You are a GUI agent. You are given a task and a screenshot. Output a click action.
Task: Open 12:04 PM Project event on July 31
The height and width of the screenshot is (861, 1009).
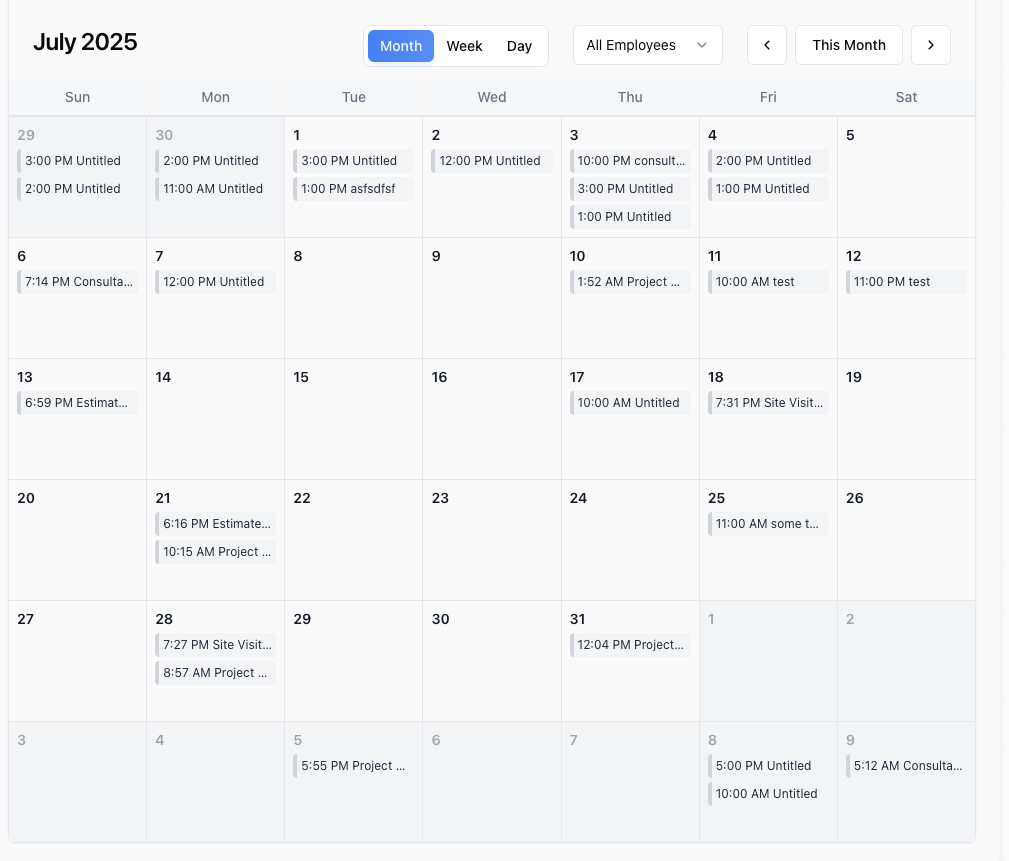tap(630, 645)
